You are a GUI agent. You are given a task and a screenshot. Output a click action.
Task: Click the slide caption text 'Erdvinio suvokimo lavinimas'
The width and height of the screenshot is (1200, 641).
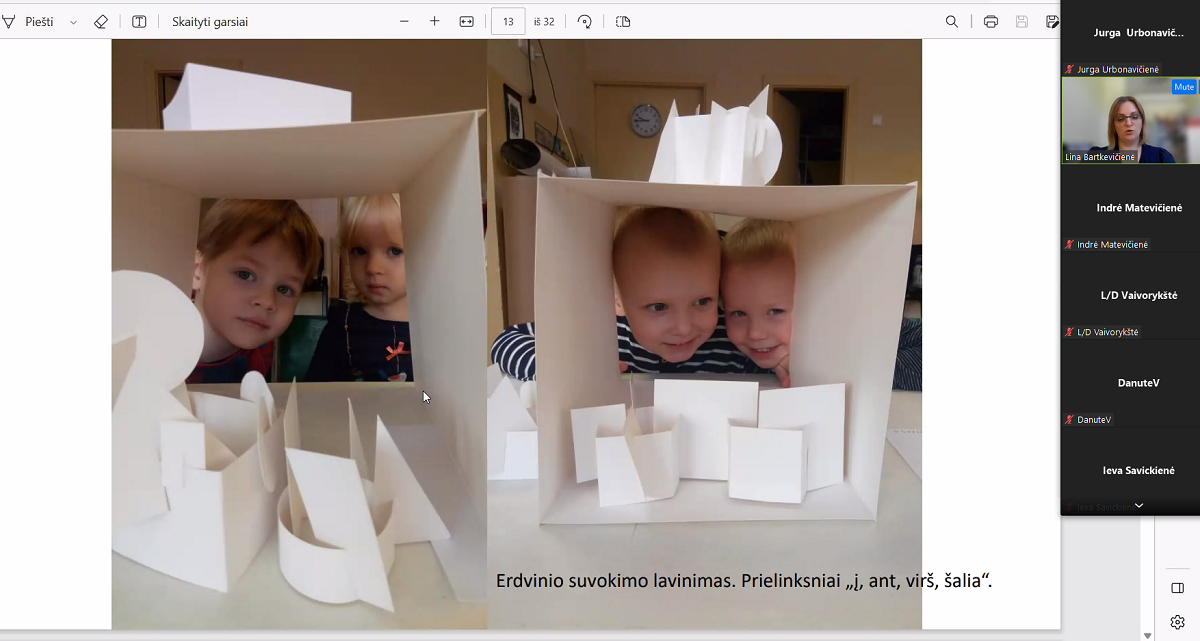pos(615,580)
